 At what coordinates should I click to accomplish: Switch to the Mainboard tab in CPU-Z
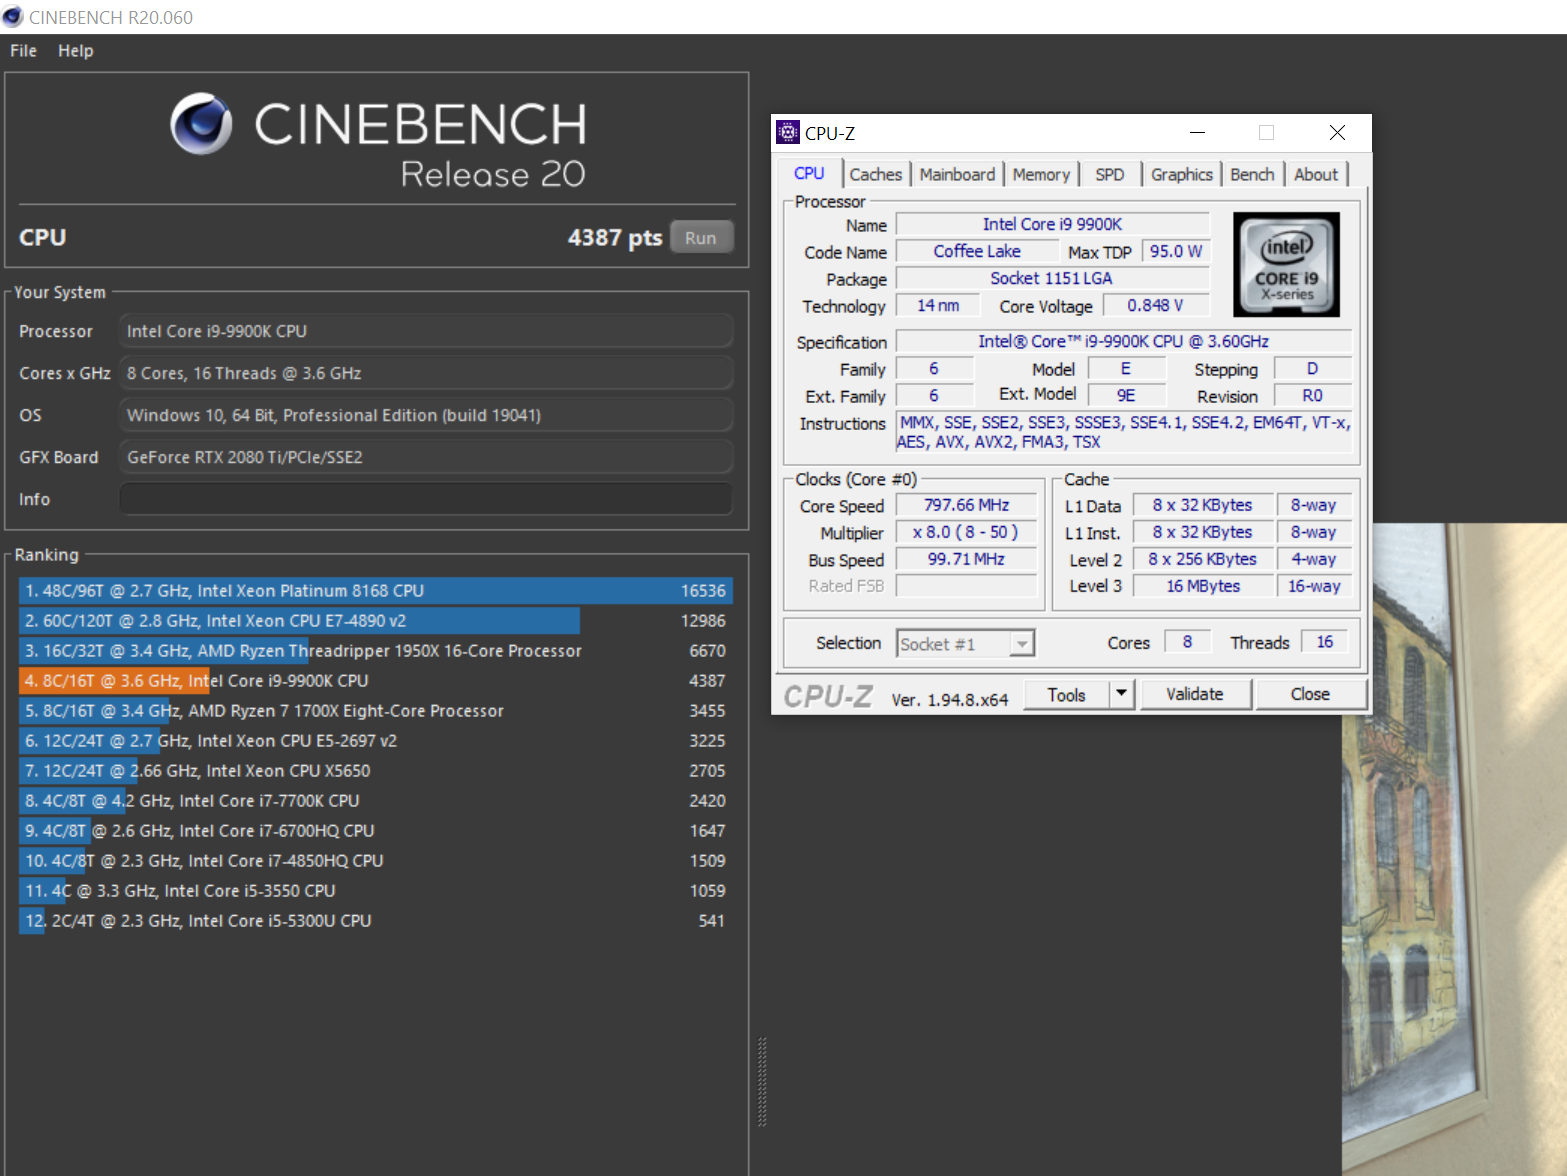pos(957,174)
